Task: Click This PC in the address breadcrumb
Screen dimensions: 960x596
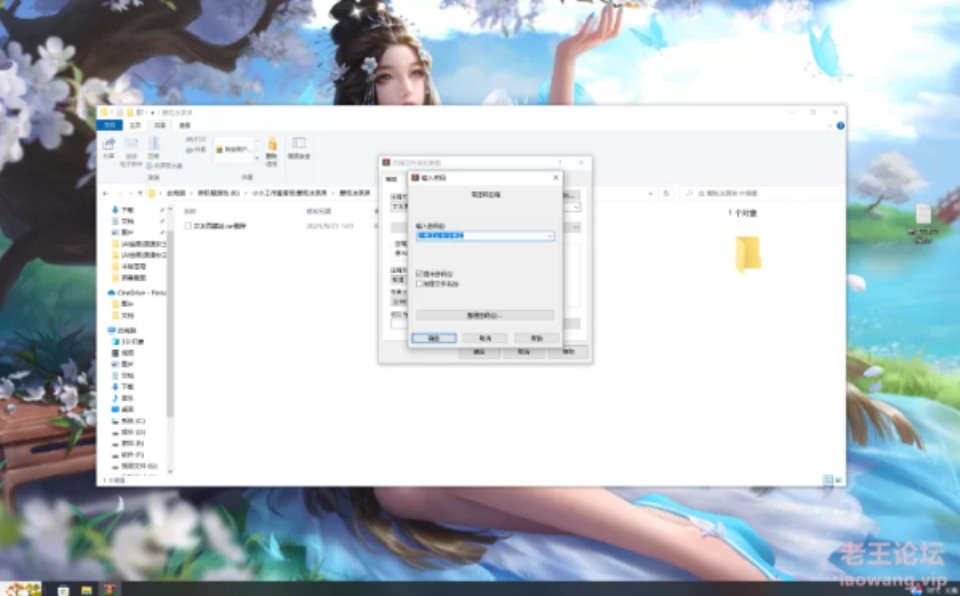Action: pos(176,193)
